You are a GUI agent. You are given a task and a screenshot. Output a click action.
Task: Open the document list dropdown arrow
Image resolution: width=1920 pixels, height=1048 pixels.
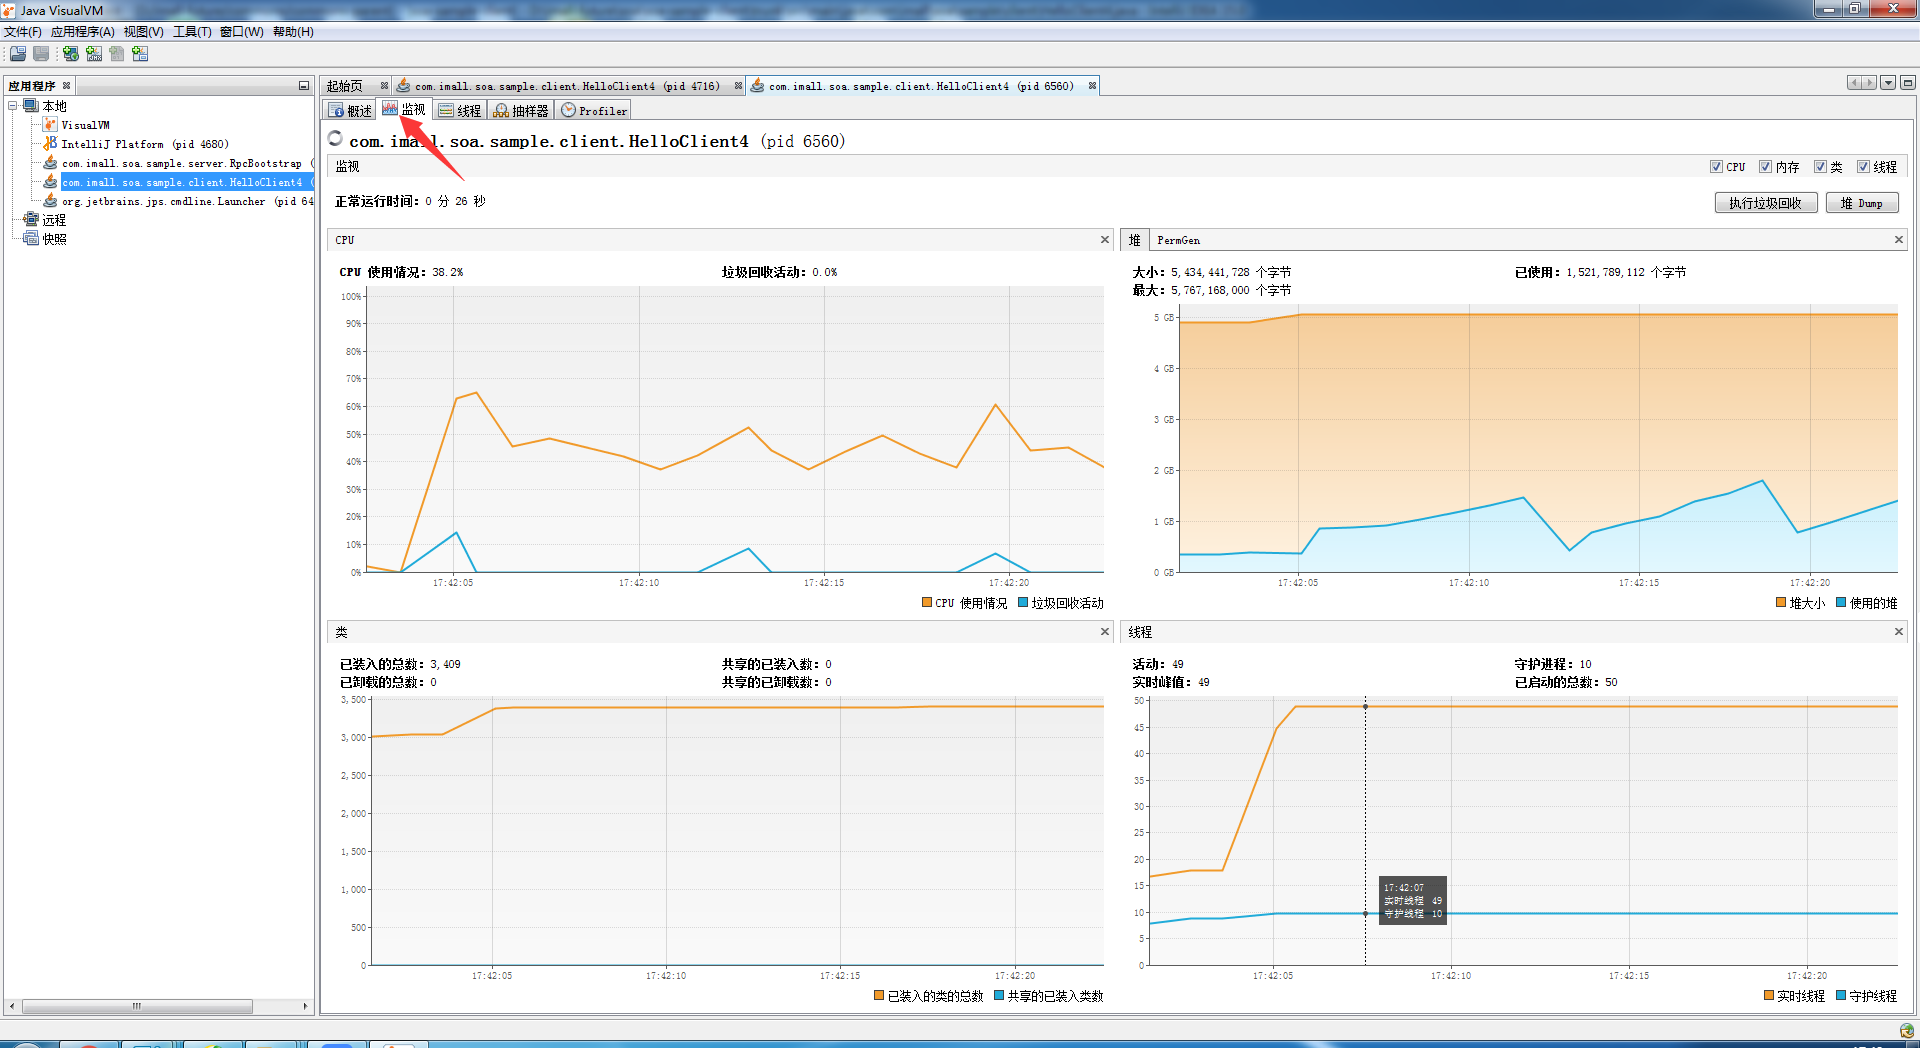1888,83
